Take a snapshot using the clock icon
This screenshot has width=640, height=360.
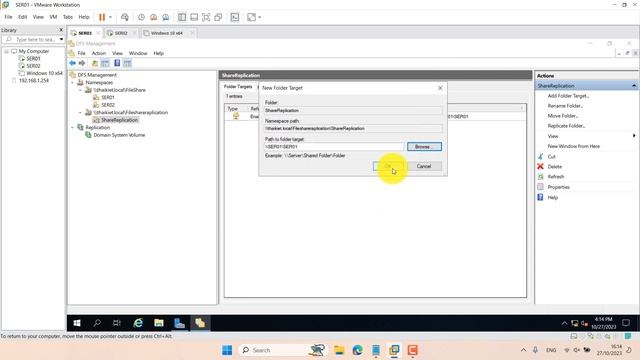141,17
